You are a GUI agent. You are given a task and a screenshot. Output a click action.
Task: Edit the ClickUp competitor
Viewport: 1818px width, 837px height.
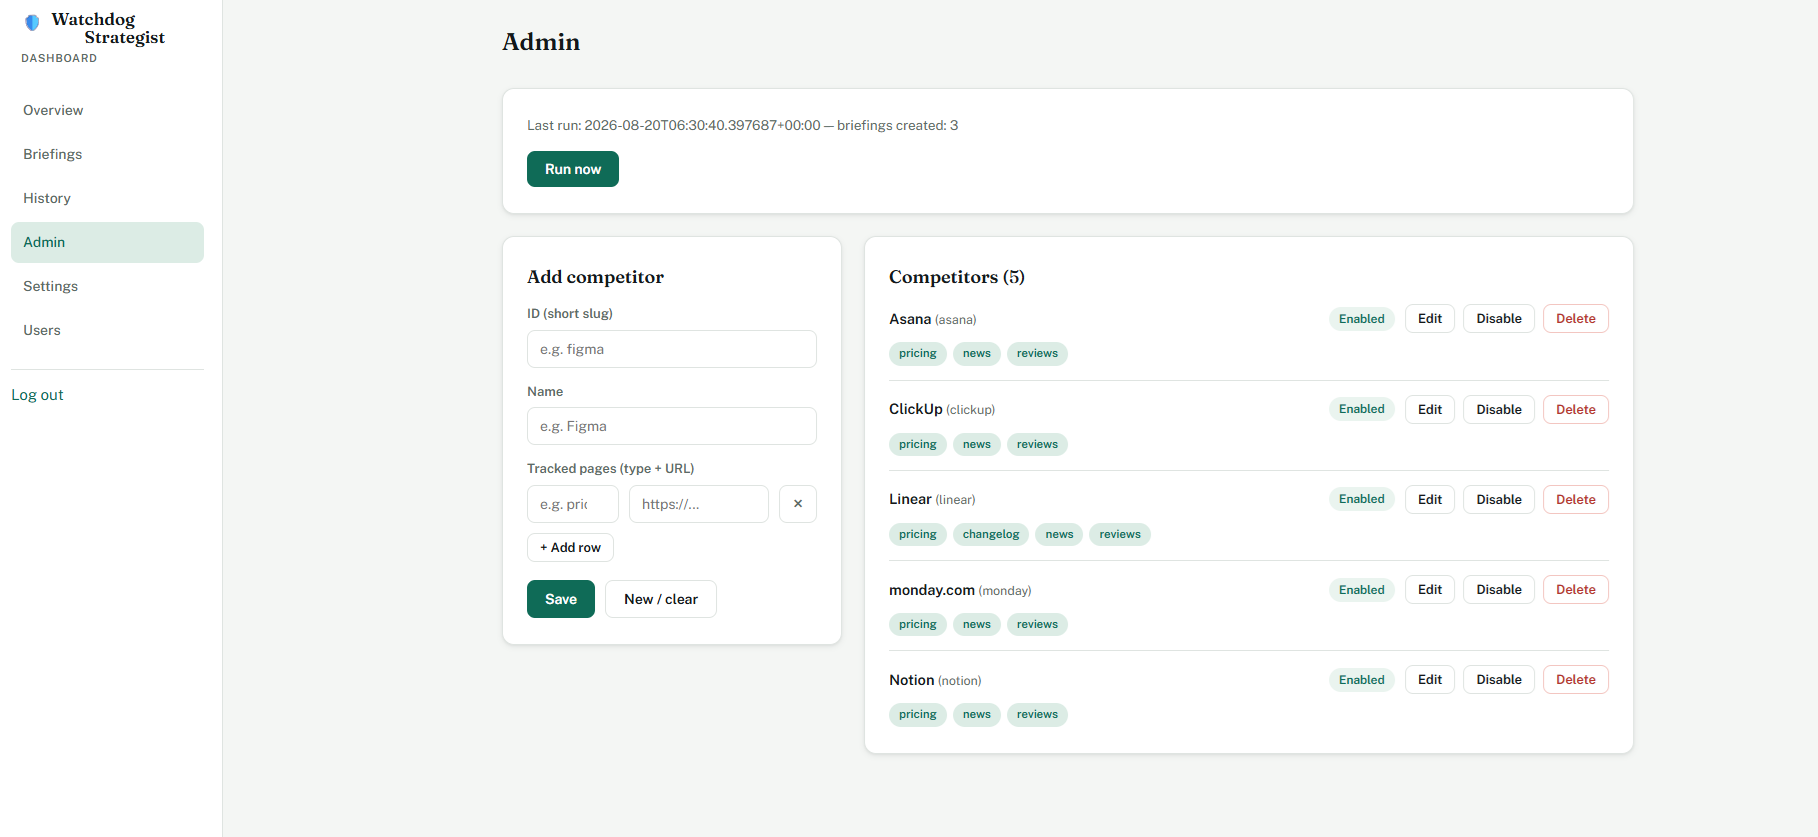[1430, 410]
